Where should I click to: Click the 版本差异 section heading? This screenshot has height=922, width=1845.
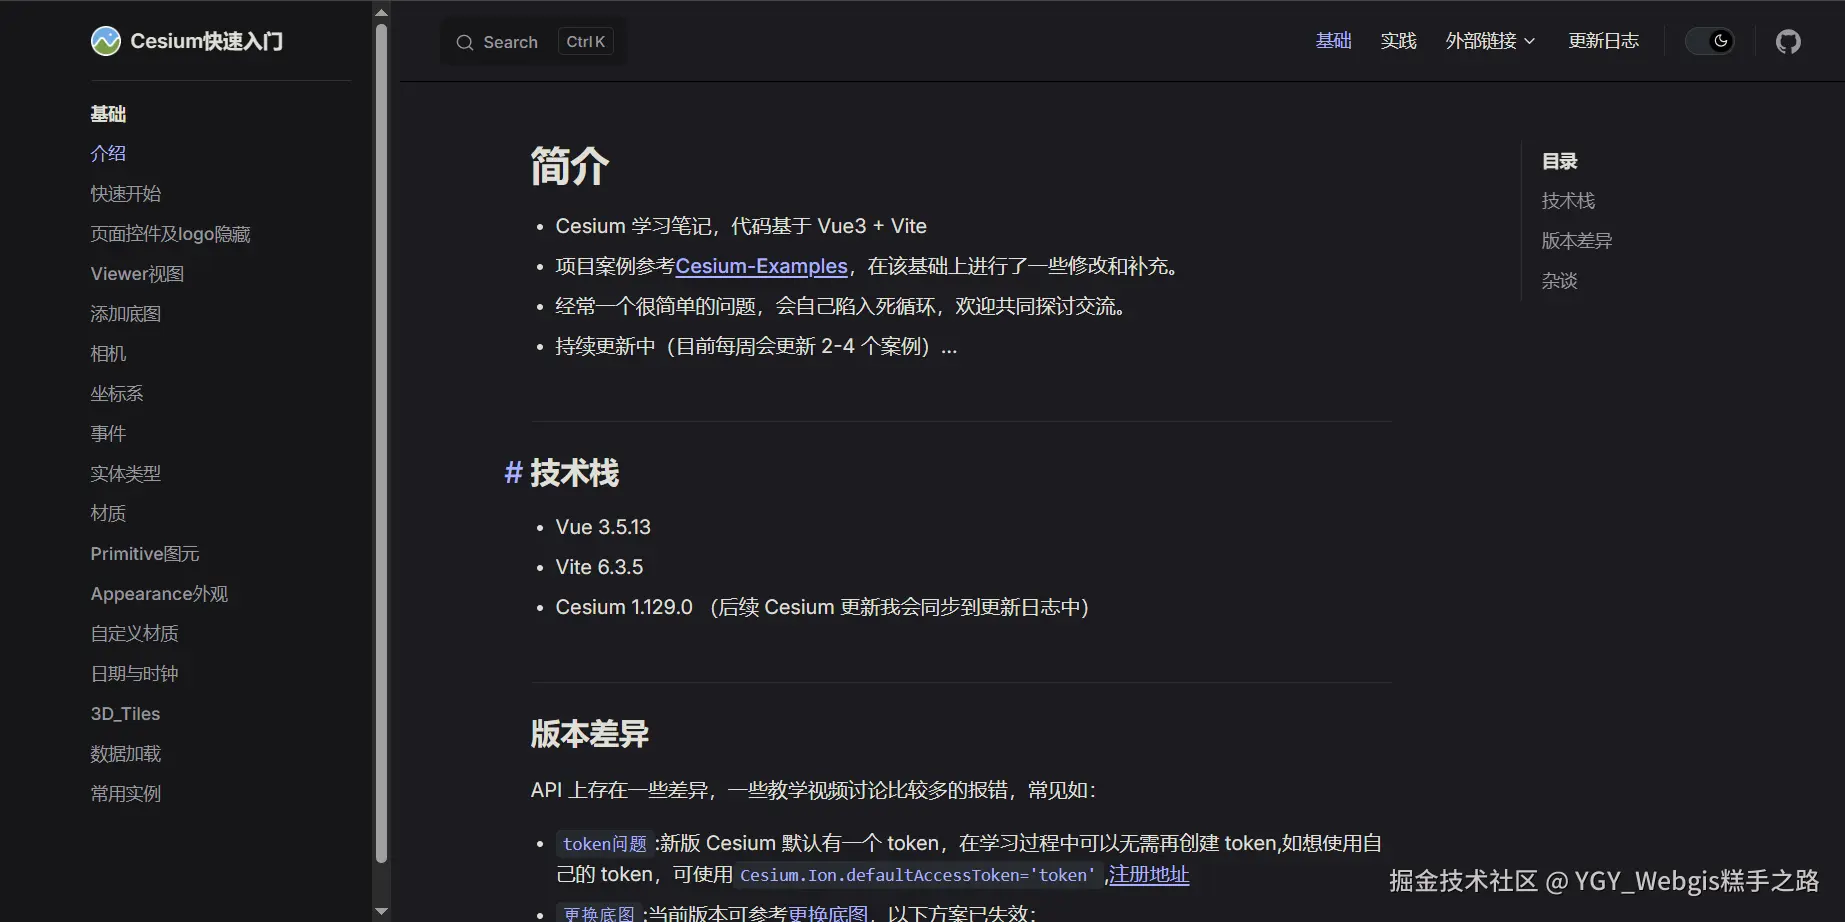(x=590, y=734)
